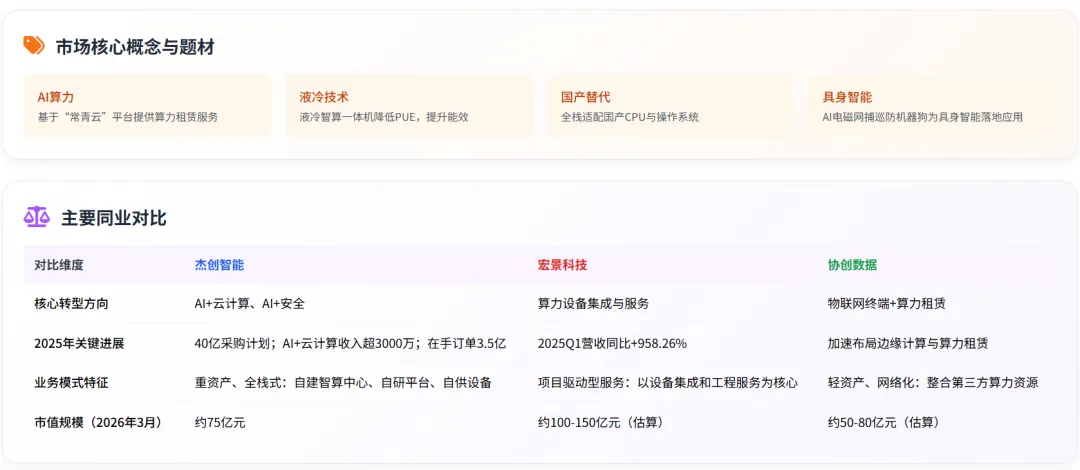This screenshot has width=1080, height=470.
Task: Click cell 约100-150亿元（估算）
Action: [x=601, y=422]
